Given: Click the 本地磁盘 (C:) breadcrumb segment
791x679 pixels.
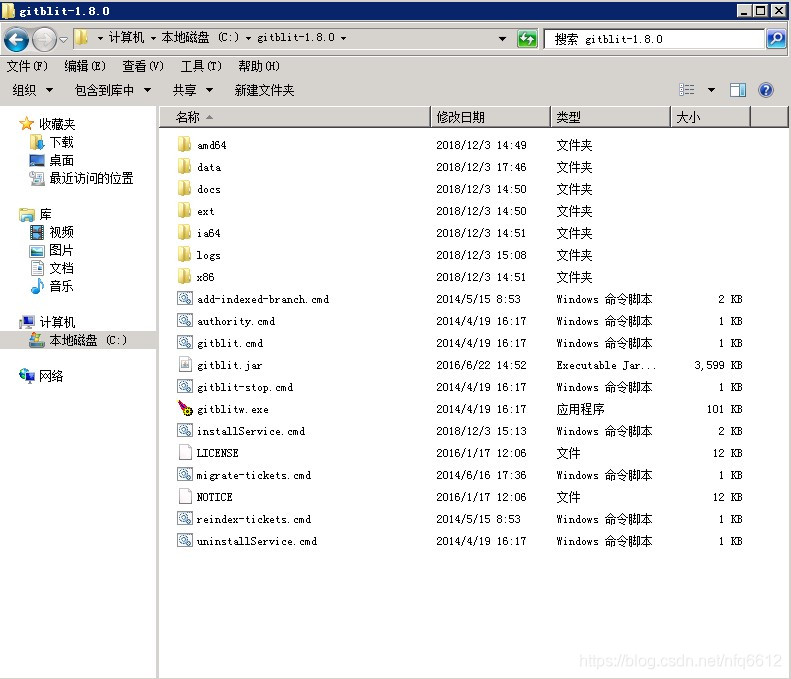Looking at the screenshot, I should click(200, 37).
